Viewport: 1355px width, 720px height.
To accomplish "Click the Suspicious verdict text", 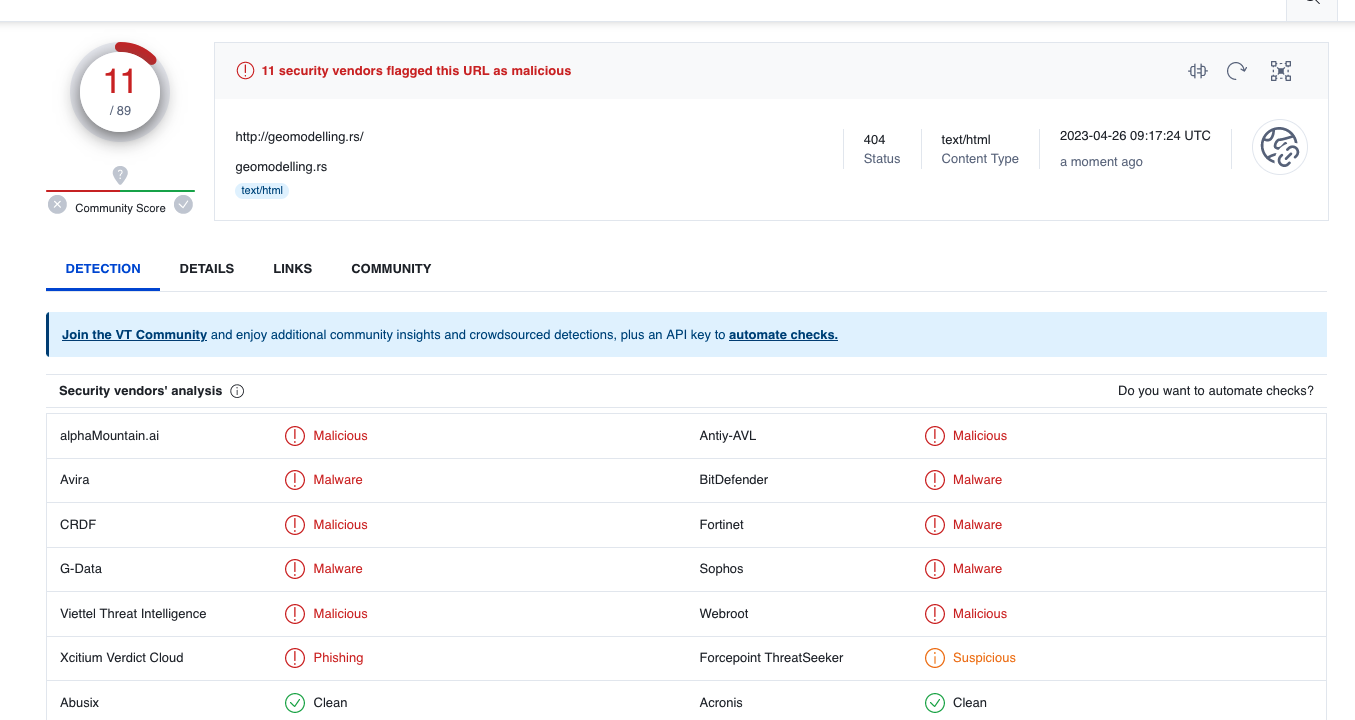I will (x=984, y=658).
